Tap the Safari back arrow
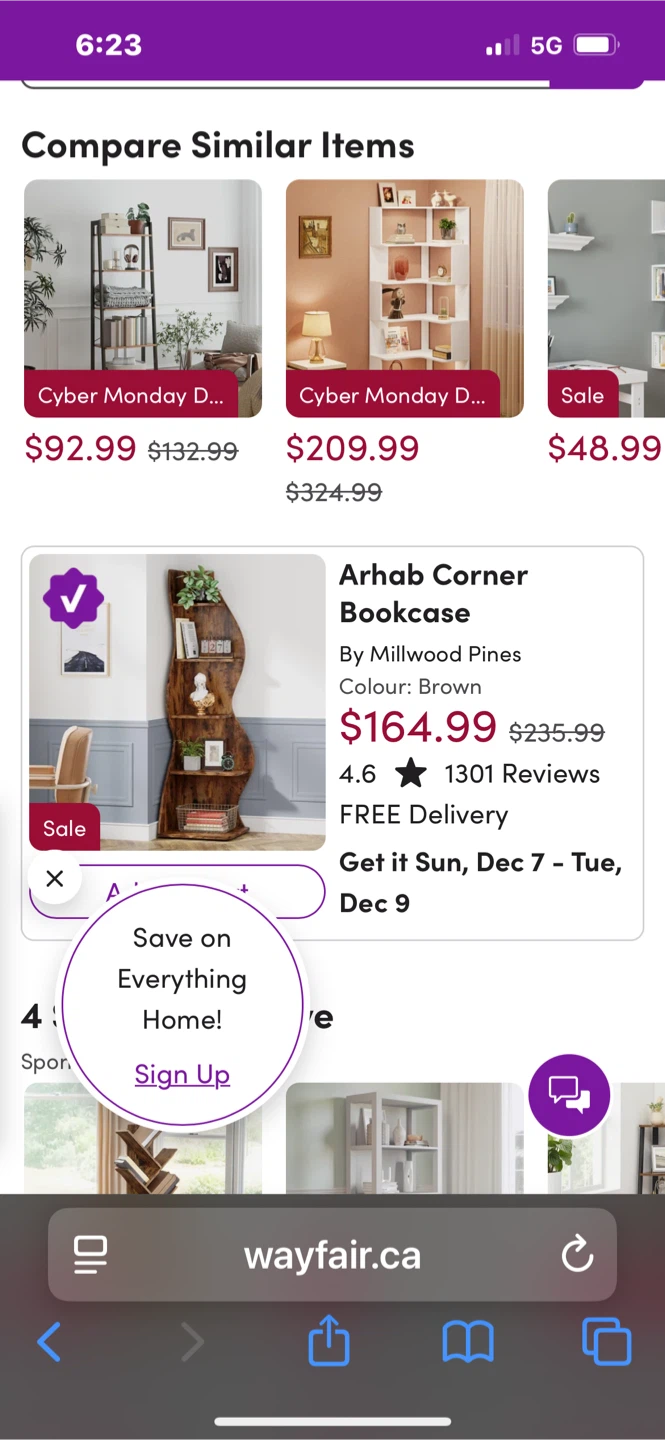Image resolution: width=665 pixels, height=1440 pixels. click(x=49, y=1342)
